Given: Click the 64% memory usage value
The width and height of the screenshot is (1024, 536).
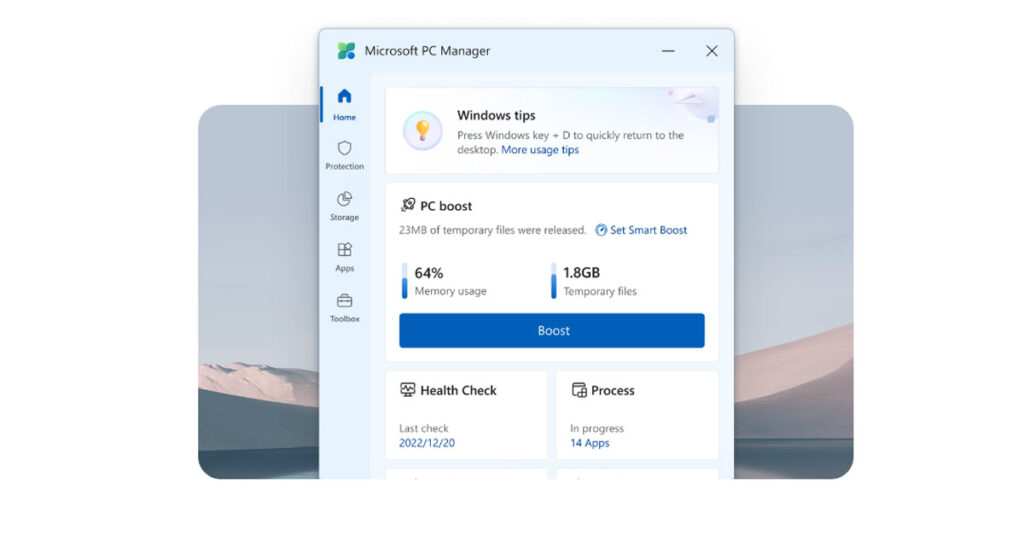Looking at the screenshot, I should click(428, 273).
